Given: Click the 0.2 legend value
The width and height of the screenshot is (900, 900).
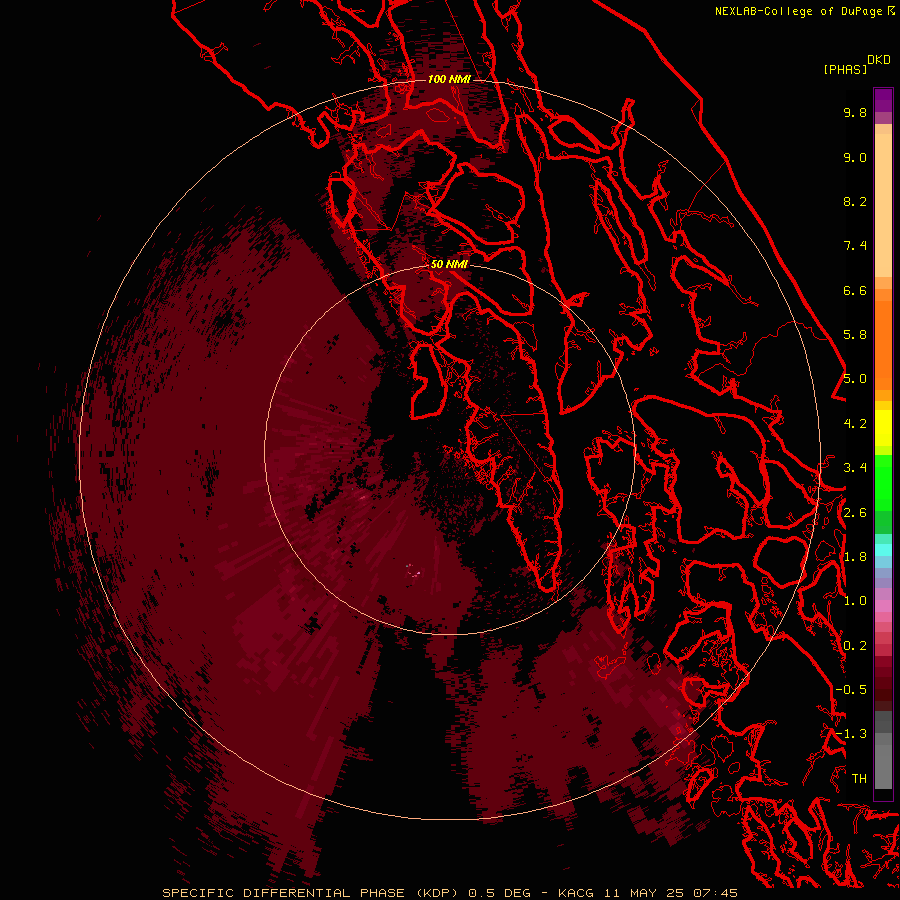Looking at the screenshot, I should (855, 646).
